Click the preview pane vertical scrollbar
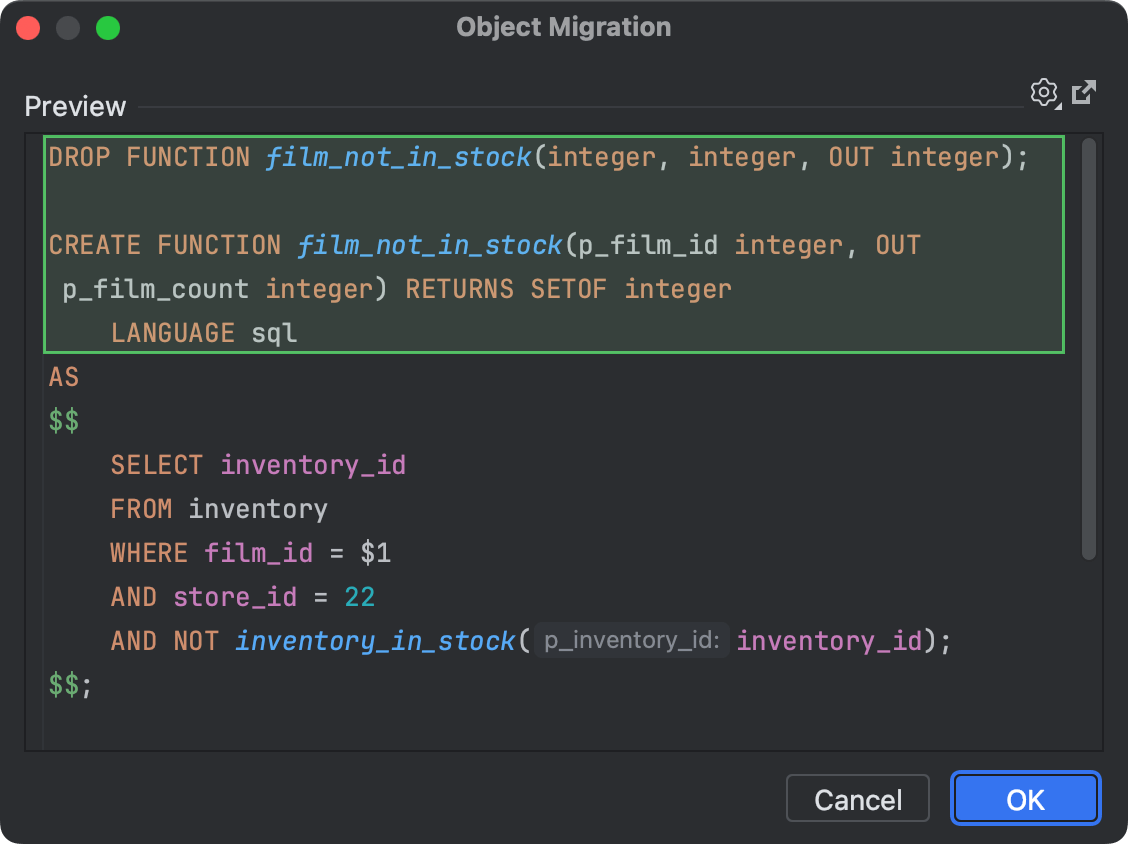Screen dimensions: 1128x844 point(1089,350)
